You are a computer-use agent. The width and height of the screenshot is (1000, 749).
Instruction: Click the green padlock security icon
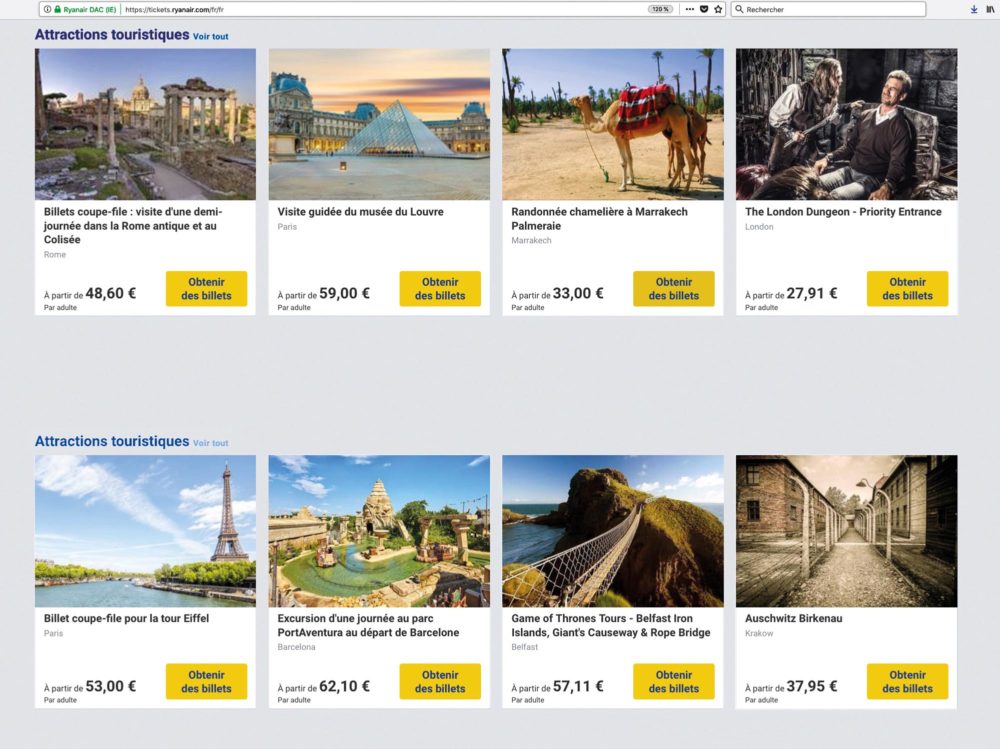click(57, 9)
